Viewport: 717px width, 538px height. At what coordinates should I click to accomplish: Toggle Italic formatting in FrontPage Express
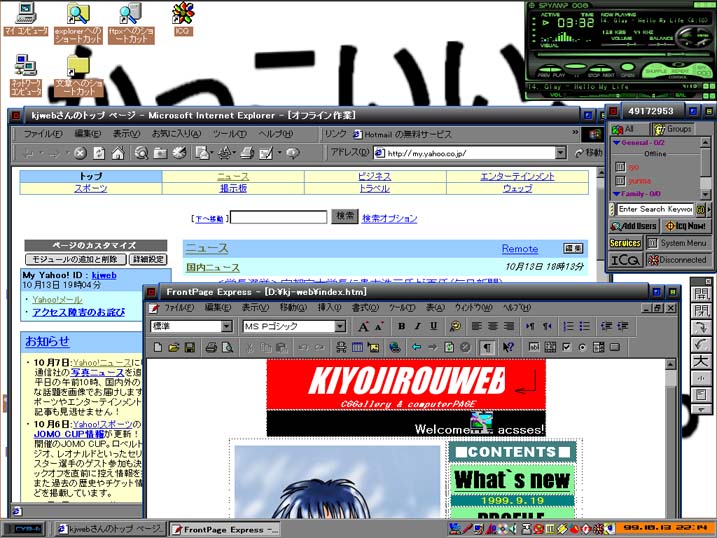417,326
